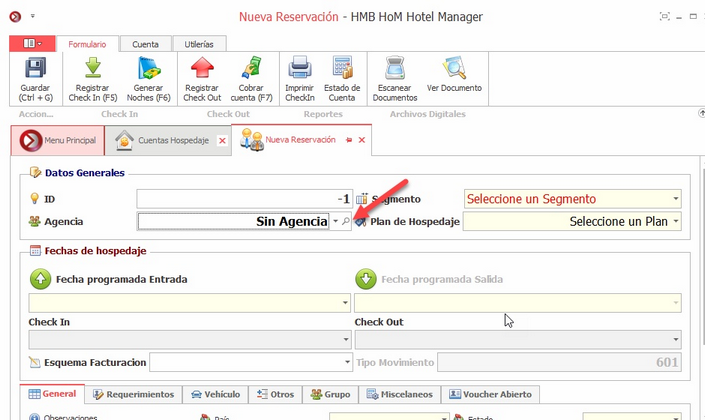Expand the Plan de Hospedaje dropdown

[x=676, y=221]
